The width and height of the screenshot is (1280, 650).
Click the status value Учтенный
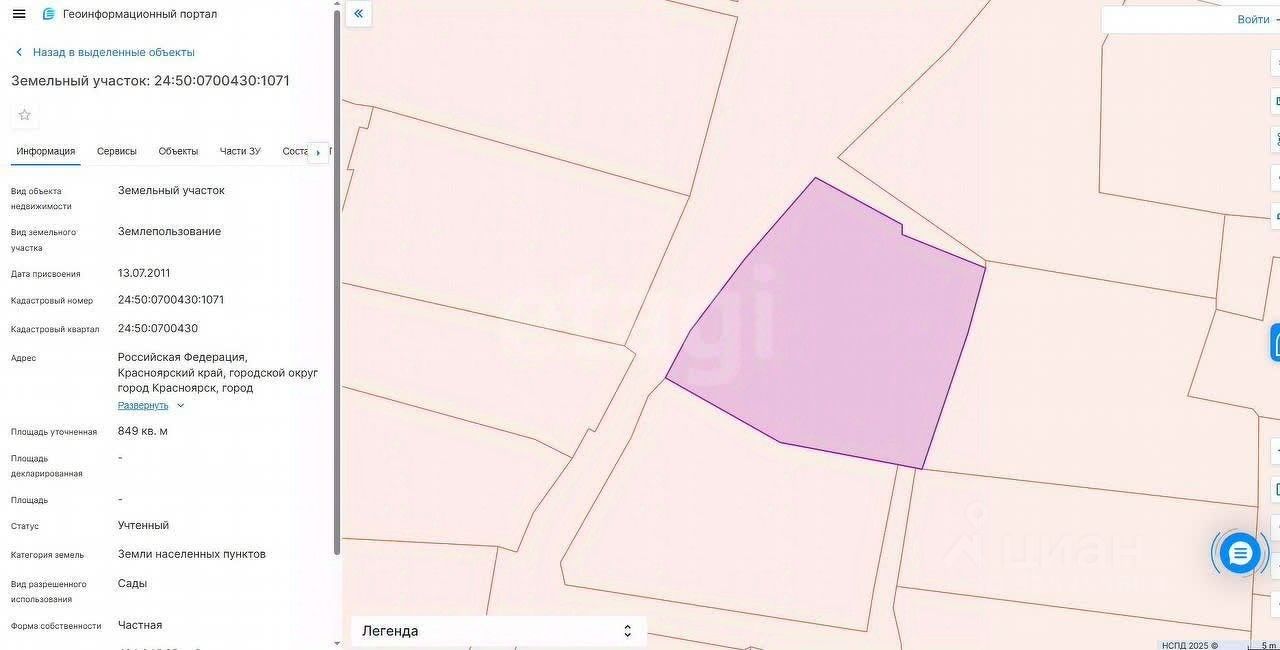(x=143, y=525)
